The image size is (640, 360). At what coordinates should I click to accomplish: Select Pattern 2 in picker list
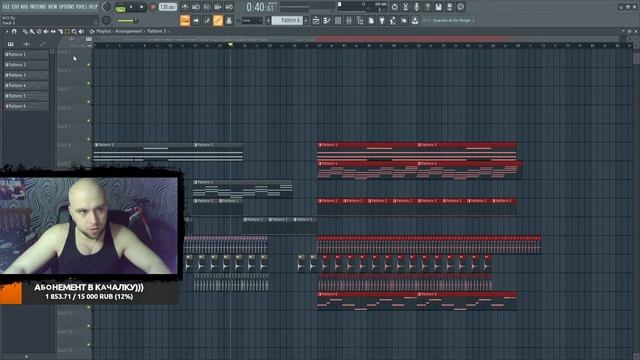26,65
